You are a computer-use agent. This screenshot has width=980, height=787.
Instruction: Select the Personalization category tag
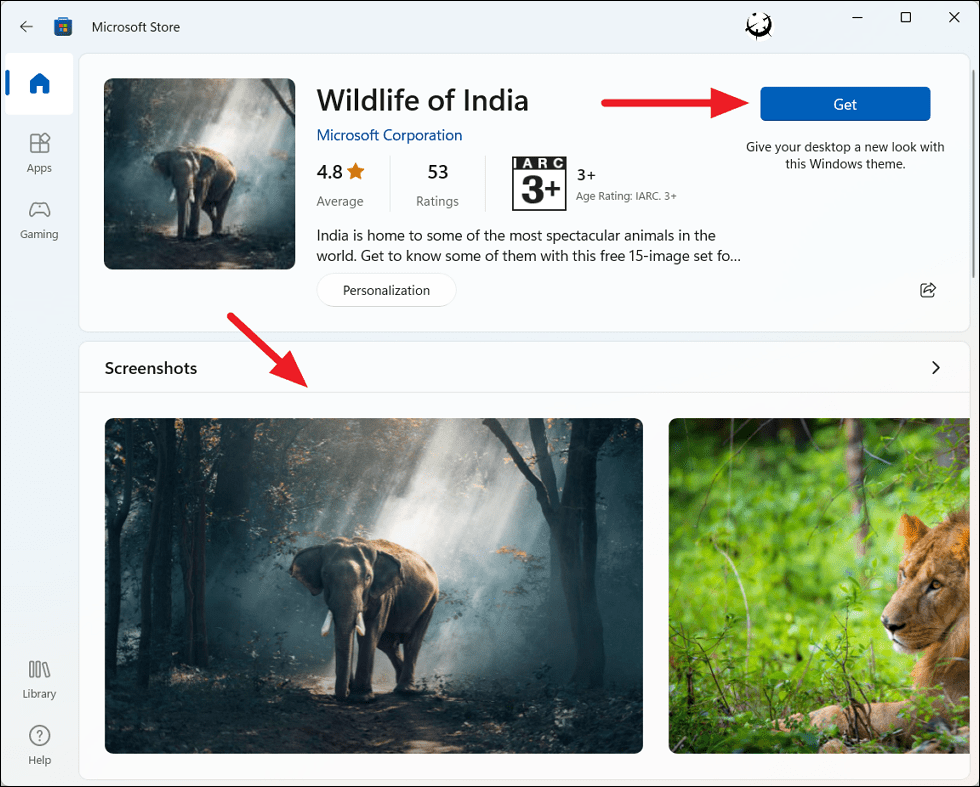386,290
